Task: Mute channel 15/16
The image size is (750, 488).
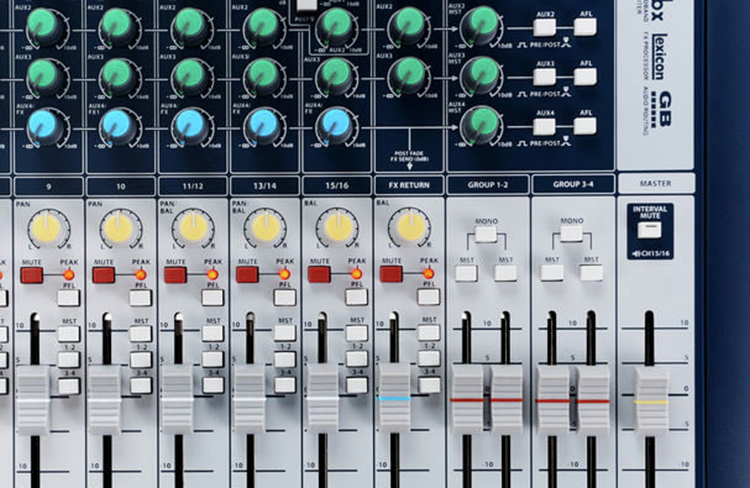Action: [x=319, y=275]
